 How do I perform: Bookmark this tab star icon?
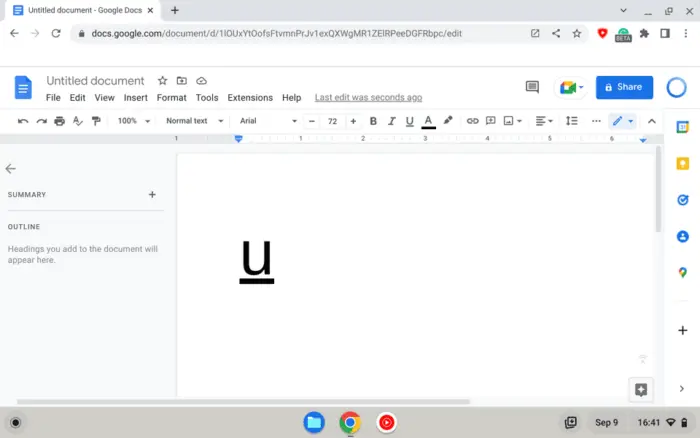[577, 33]
